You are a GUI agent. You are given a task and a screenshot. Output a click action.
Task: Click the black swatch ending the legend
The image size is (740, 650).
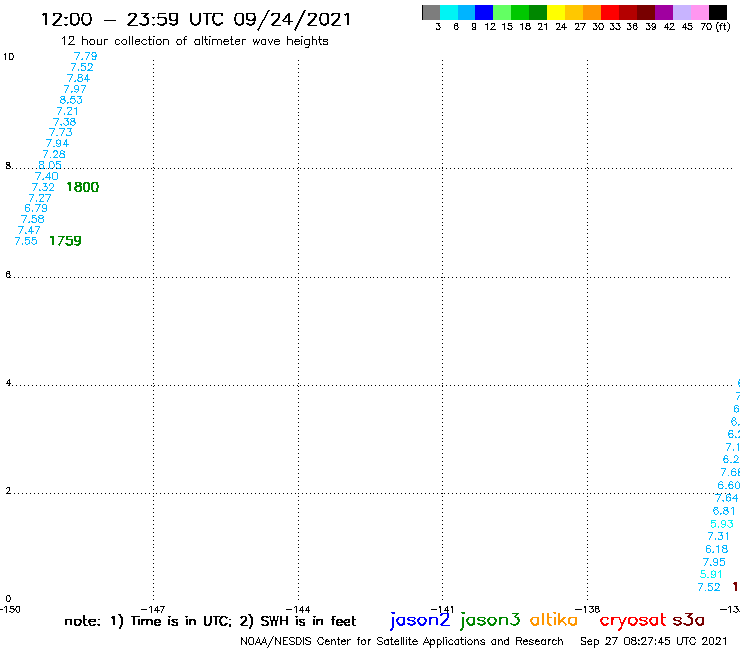pyautogui.click(x=718, y=12)
